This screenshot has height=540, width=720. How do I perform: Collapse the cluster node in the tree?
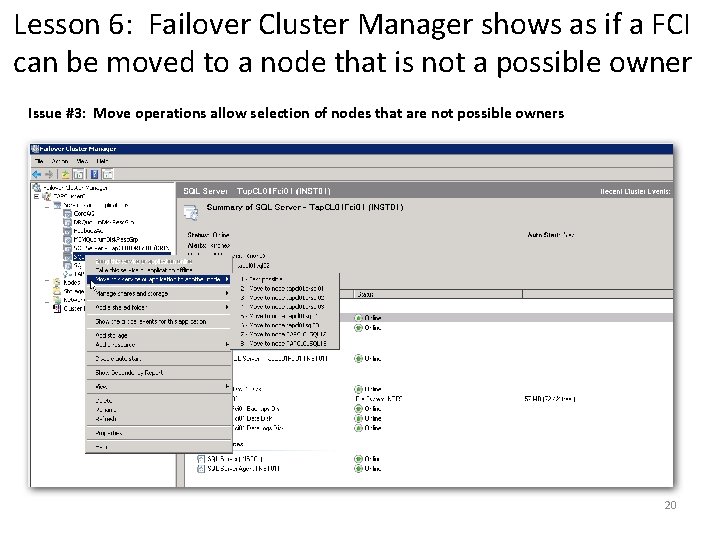(37, 196)
